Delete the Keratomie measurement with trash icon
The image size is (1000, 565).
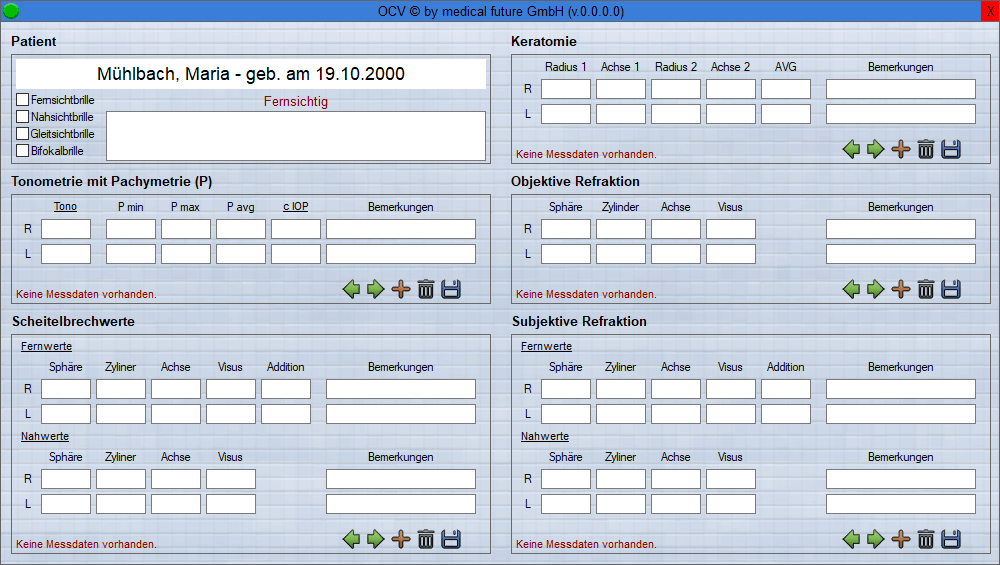(x=926, y=150)
